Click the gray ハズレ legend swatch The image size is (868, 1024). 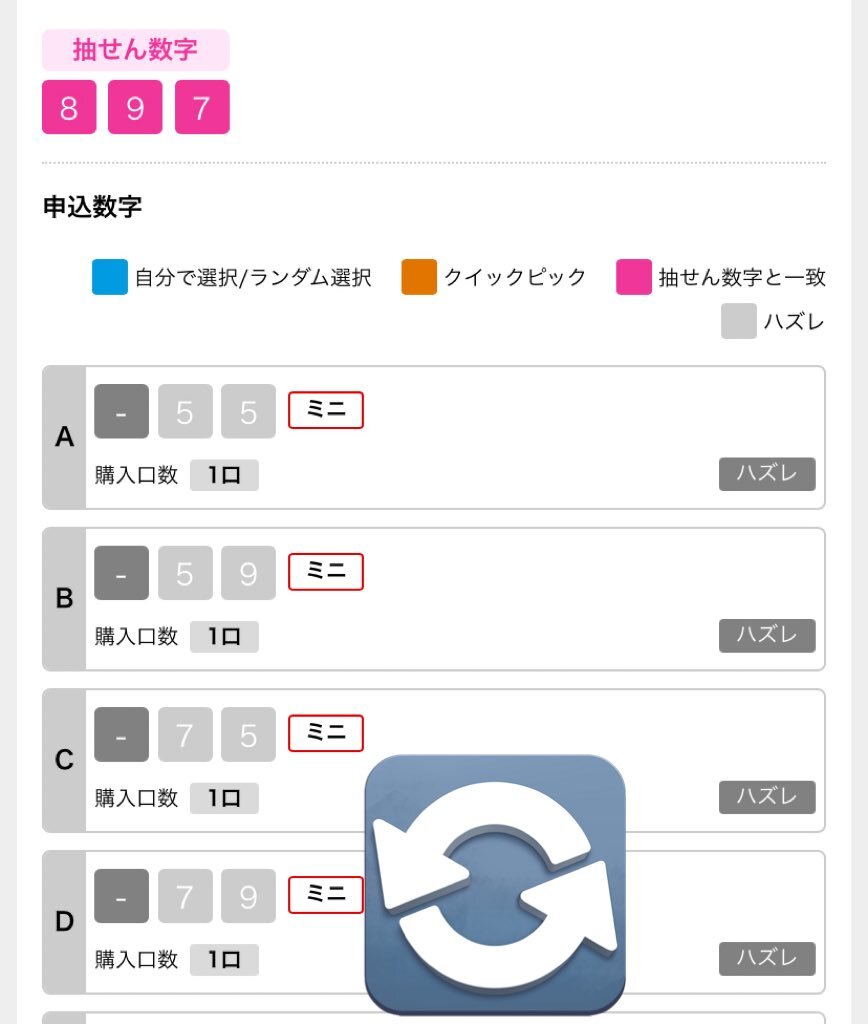tap(739, 321)
